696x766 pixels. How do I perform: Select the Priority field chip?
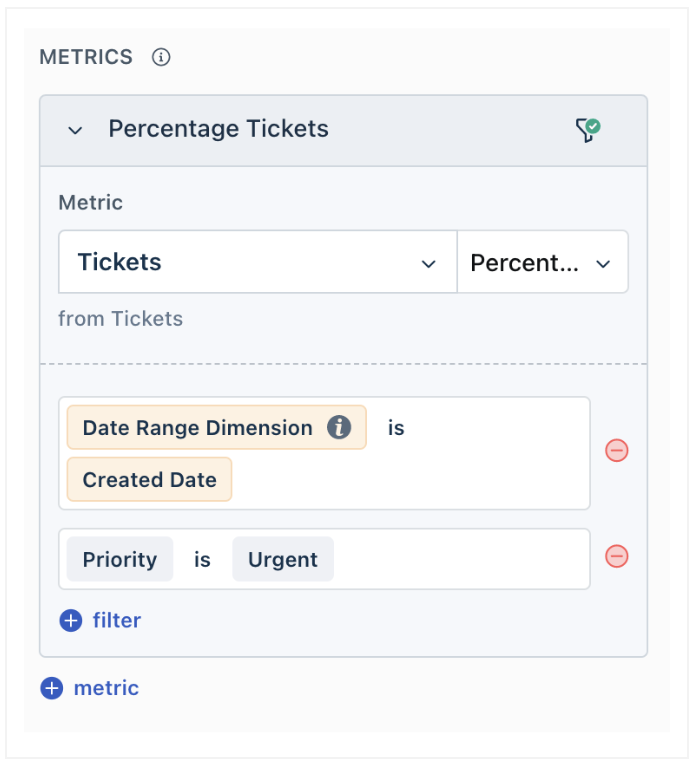pos(120,560)
